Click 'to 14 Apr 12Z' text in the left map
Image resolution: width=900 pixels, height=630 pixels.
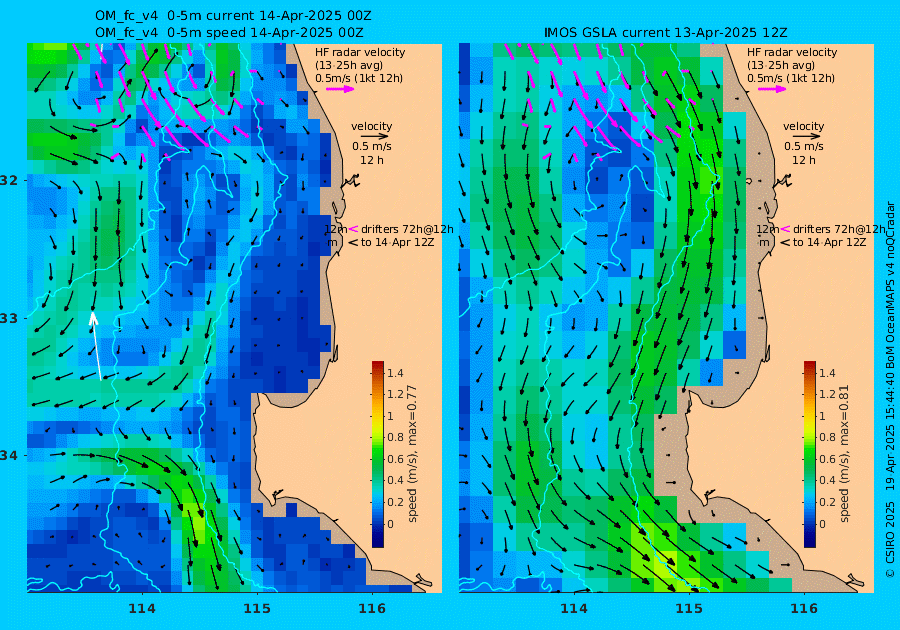(x=397, y=242)
